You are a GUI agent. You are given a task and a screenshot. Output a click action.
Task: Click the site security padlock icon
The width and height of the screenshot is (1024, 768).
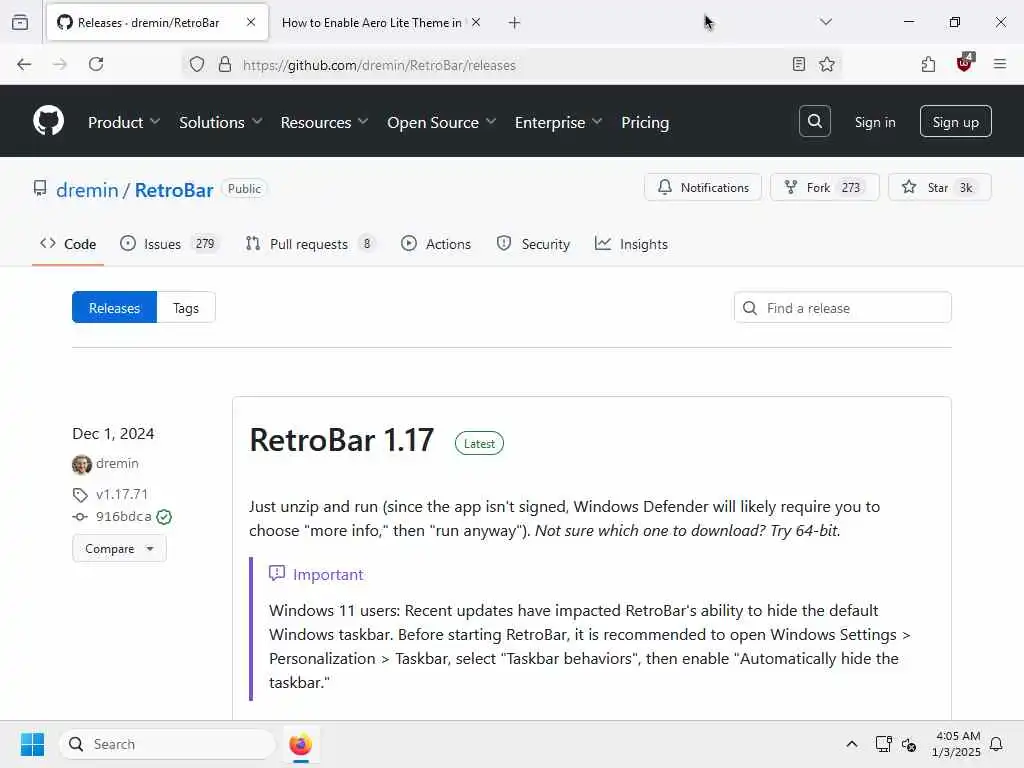pos(225,65)
